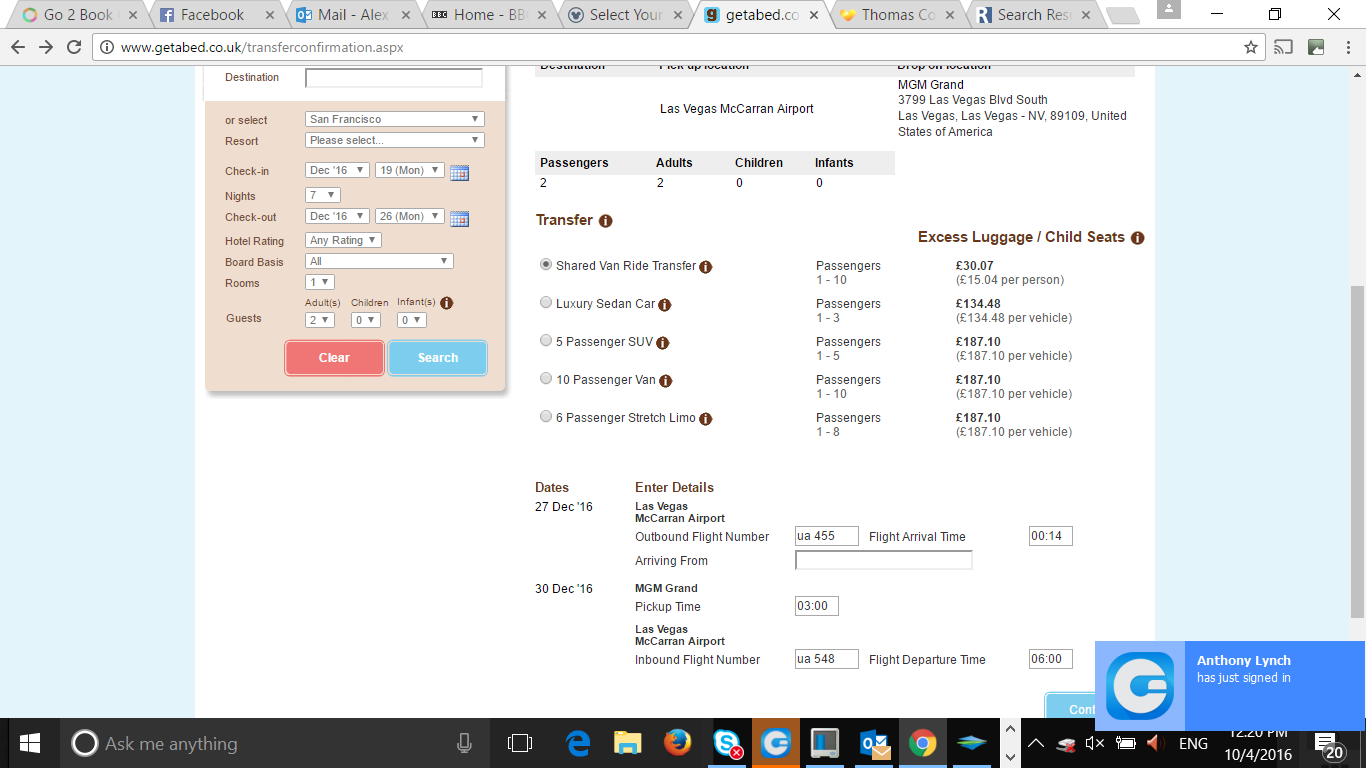View site information icon in address bar
1366x768 pixels.
point(107,47)
